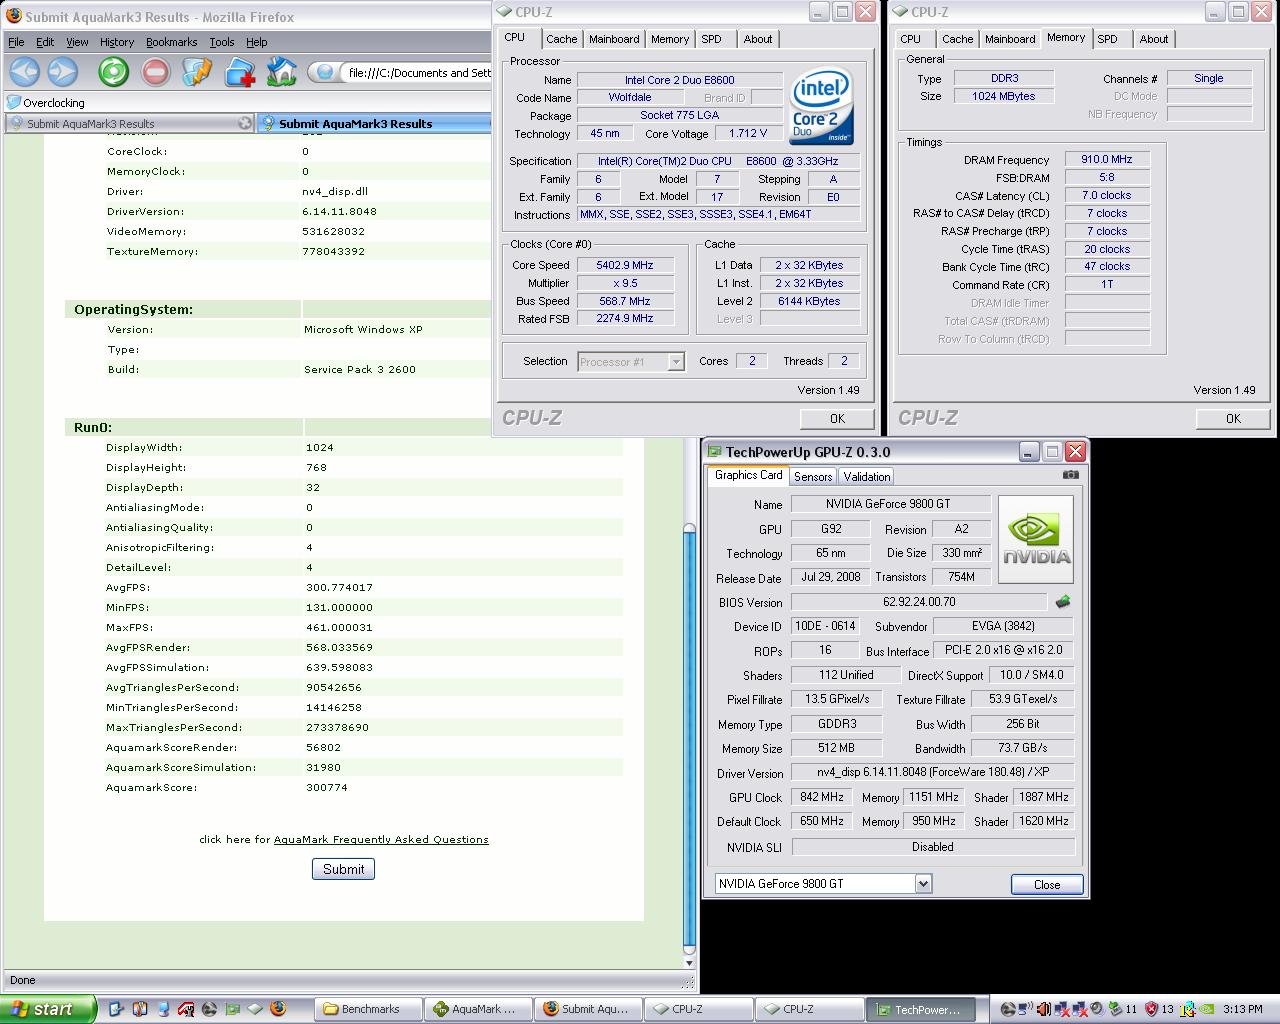Click the AvgFPS 300.774017 value
Image resolution: width=1280 pixels, height=1024 pixels.
click(339, 587)
